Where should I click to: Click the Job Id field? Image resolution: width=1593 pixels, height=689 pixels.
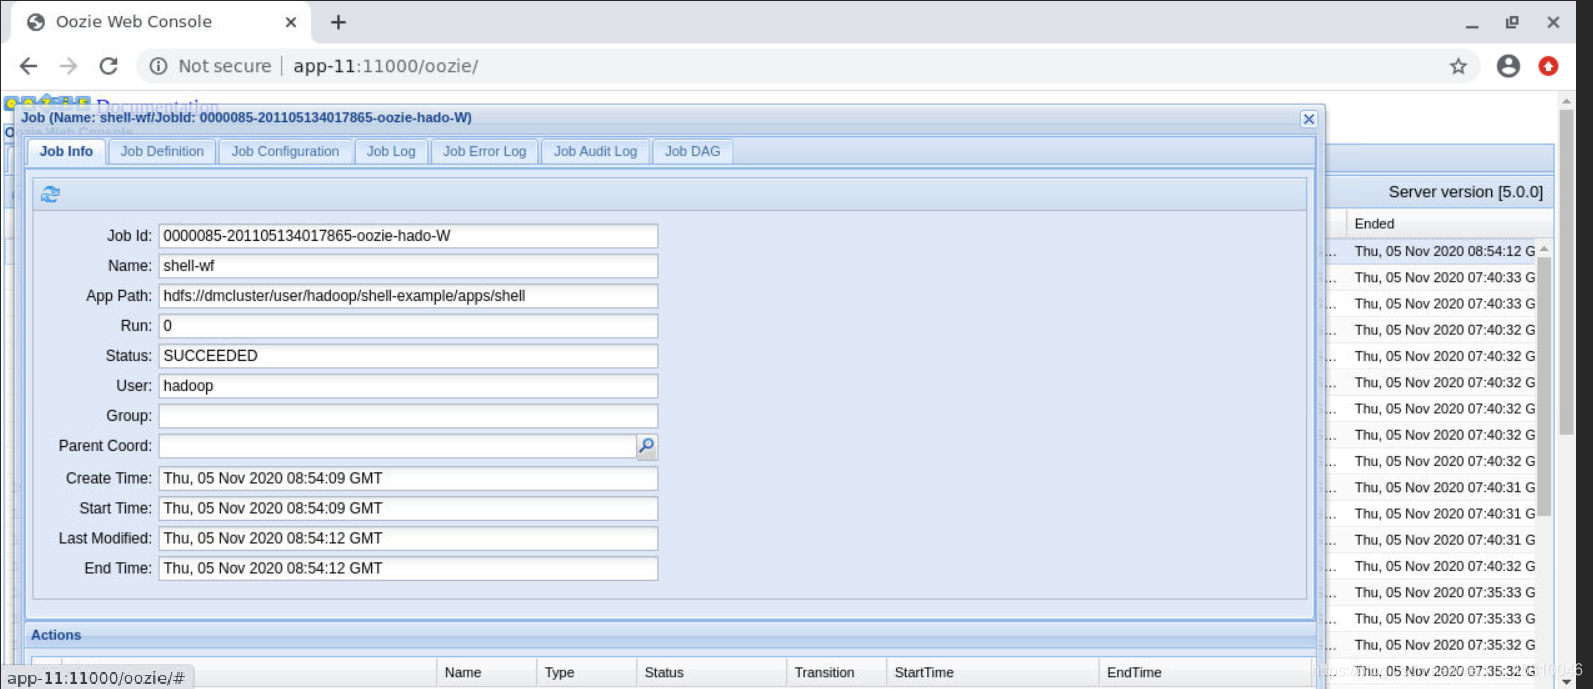(x=408, y=236)
